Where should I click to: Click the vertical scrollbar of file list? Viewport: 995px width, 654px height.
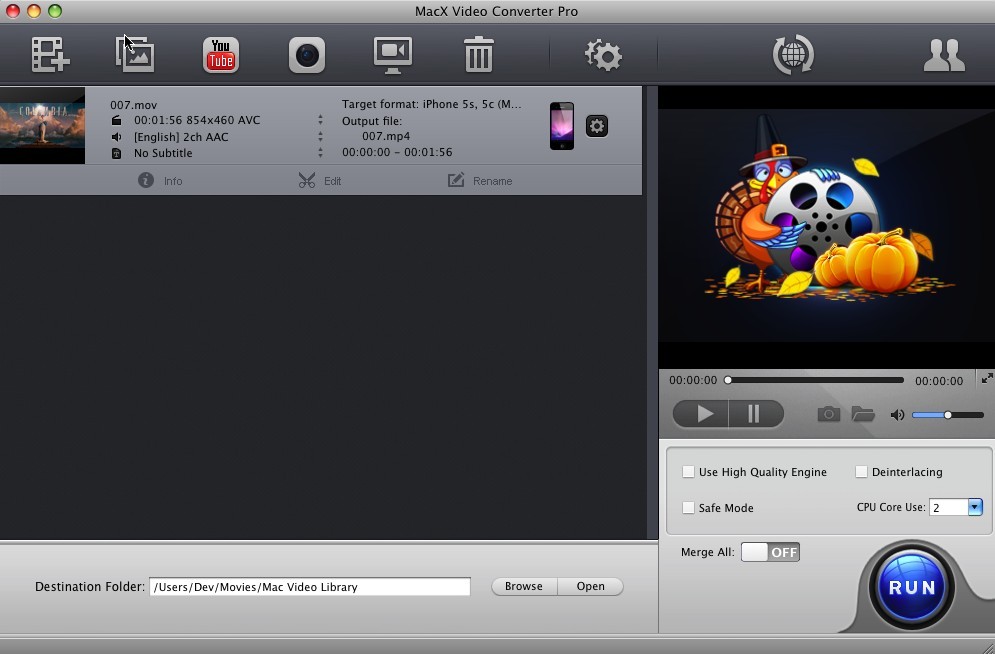pos(652,313)
